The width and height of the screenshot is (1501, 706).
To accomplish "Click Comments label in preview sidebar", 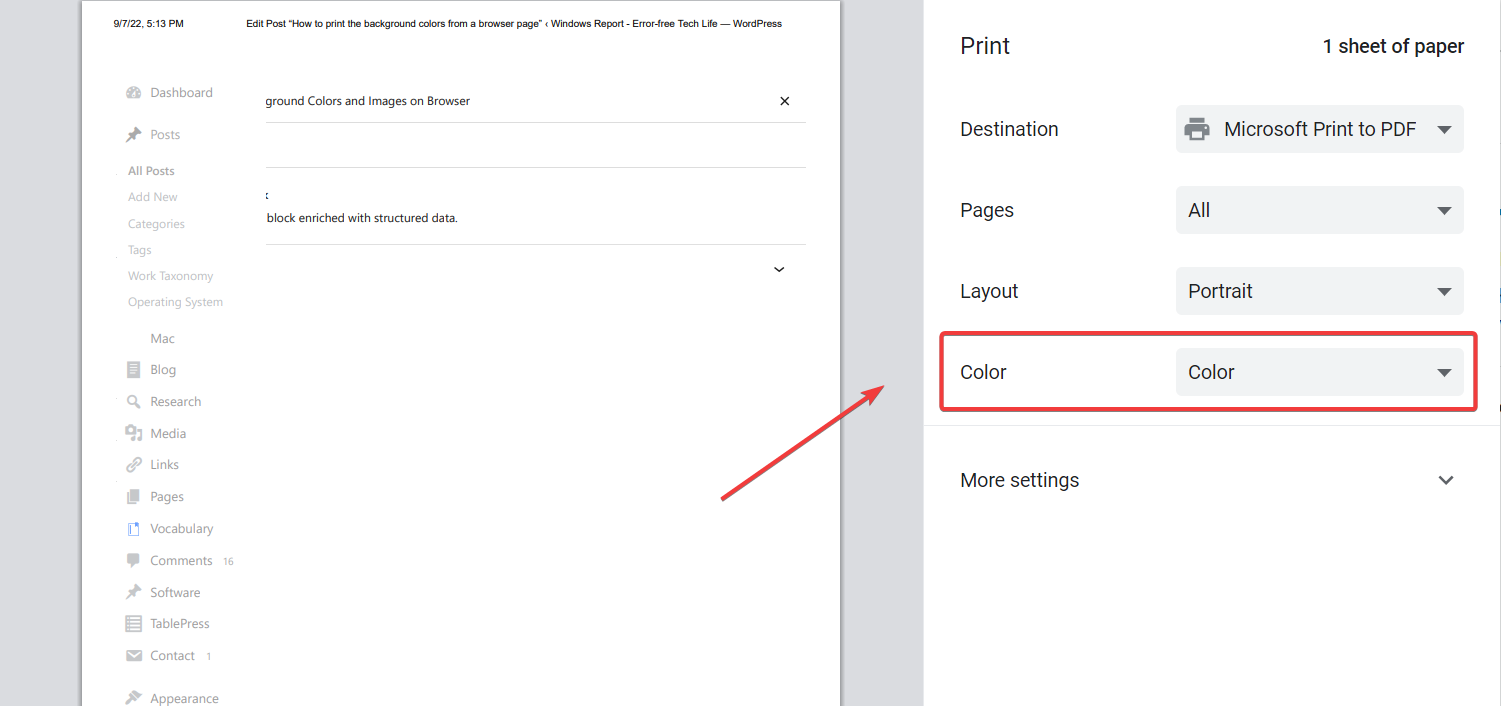I will click(181, 561).
